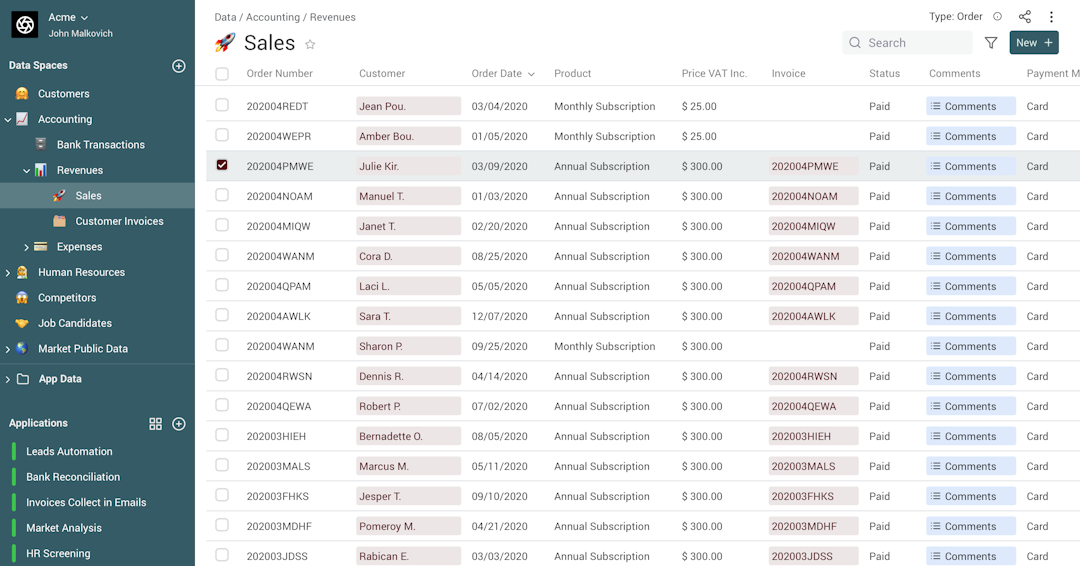Expand the Expenses folder
This screenshot has width=1080, height=566.
click(27, 247)
